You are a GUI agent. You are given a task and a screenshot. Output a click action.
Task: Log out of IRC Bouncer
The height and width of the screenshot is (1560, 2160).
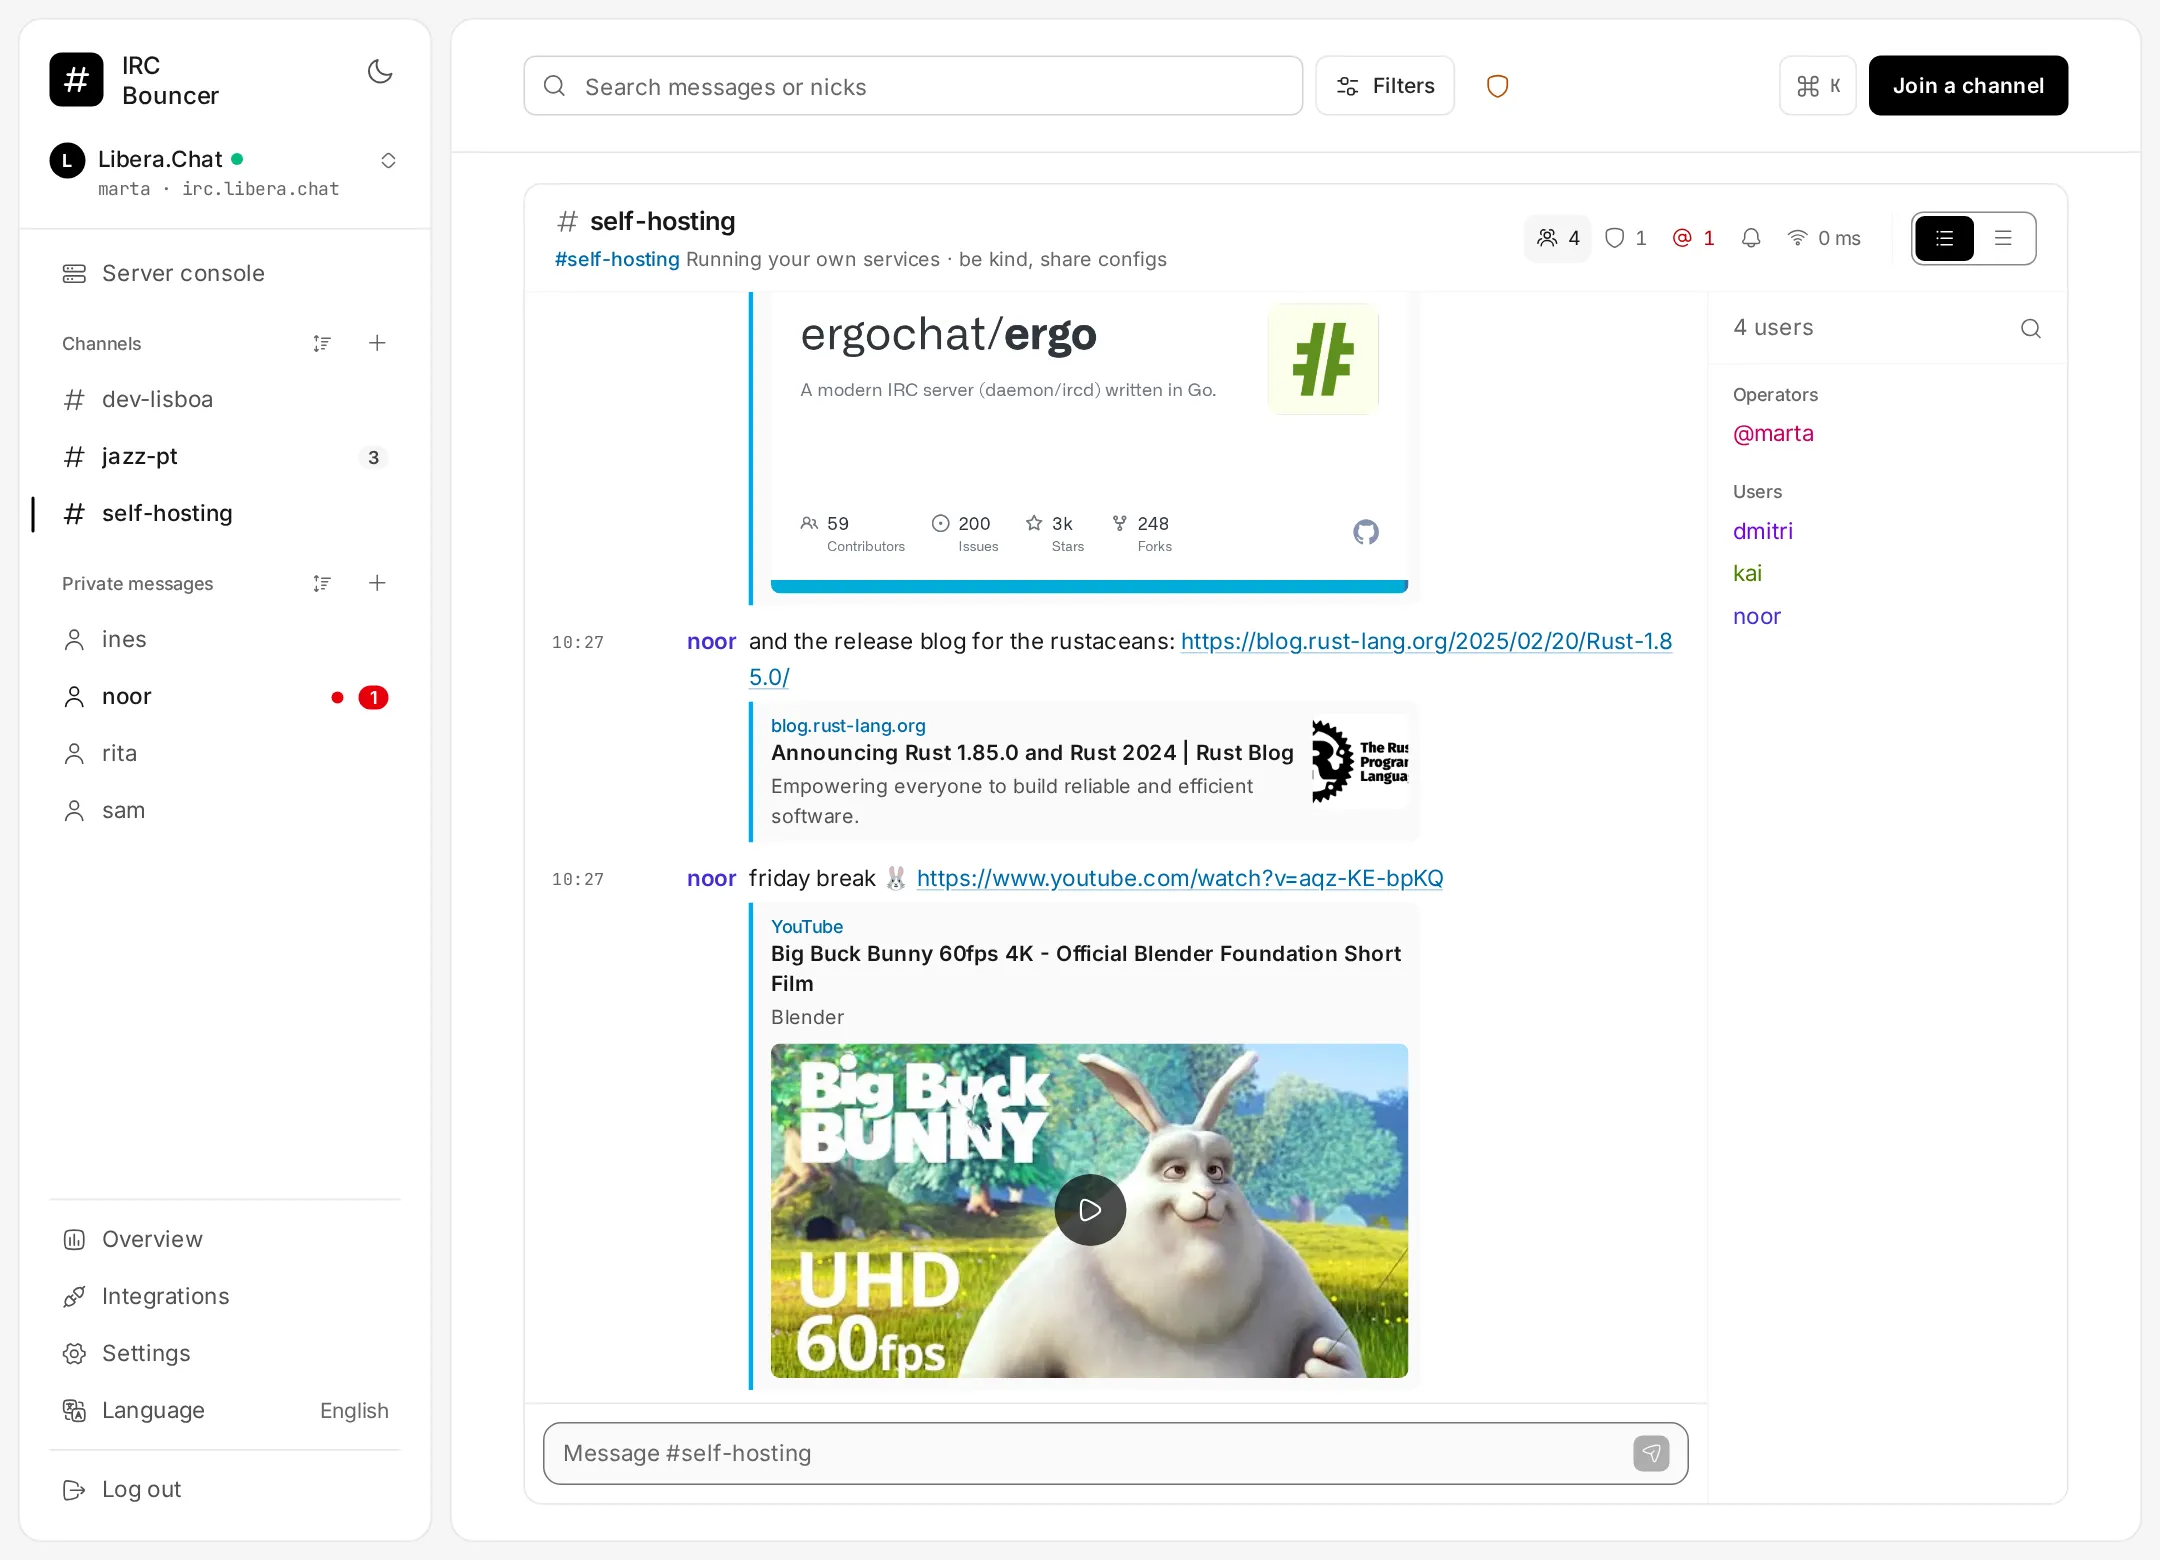click(x=224, y=1489)
